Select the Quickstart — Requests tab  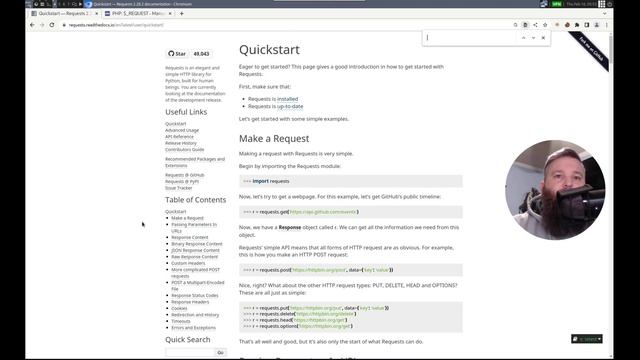64,13
